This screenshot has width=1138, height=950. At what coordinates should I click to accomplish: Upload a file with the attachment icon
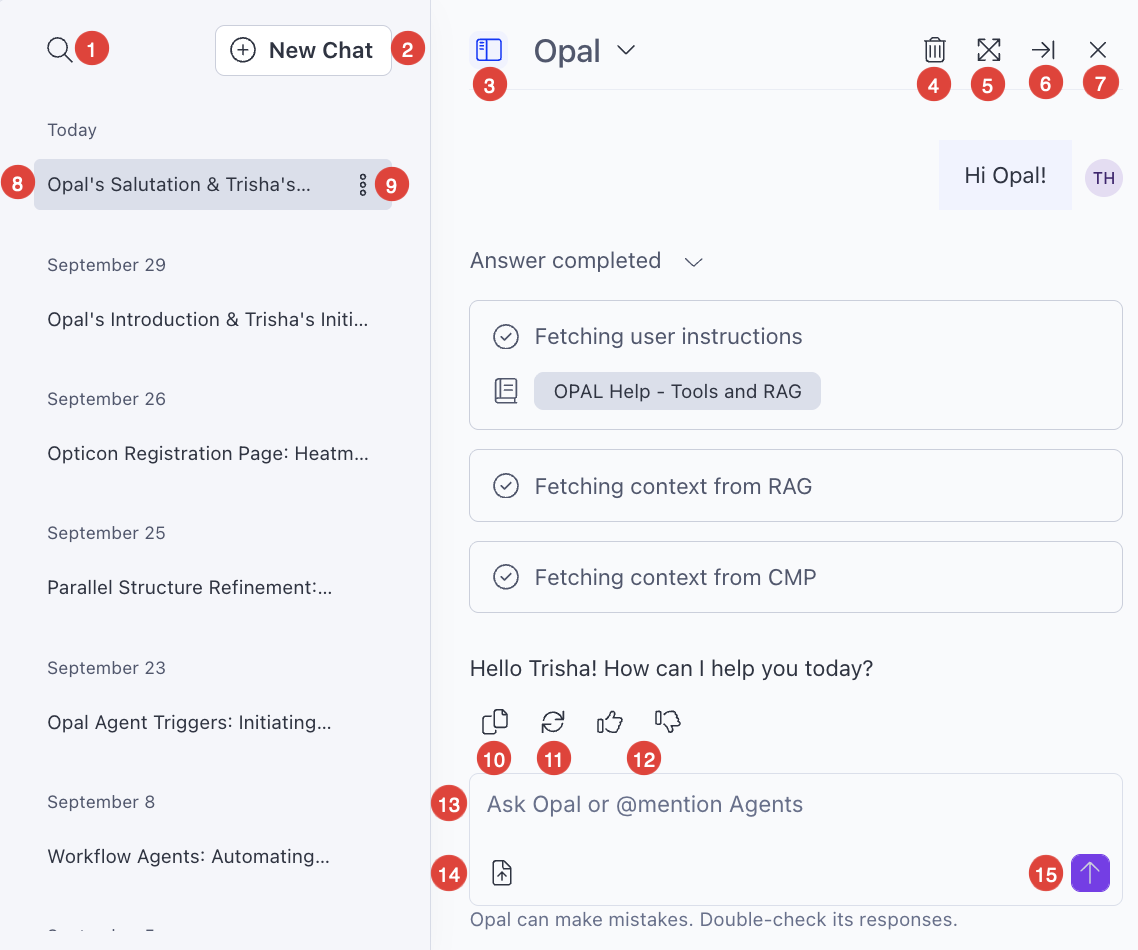(502, 872)
